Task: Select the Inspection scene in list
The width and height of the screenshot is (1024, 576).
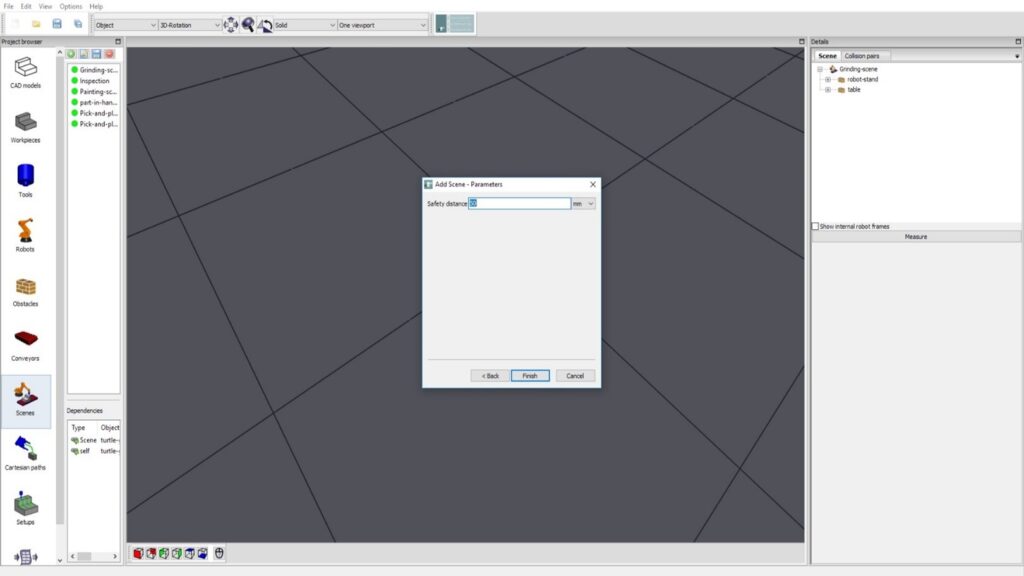Action: coord(94,81)
